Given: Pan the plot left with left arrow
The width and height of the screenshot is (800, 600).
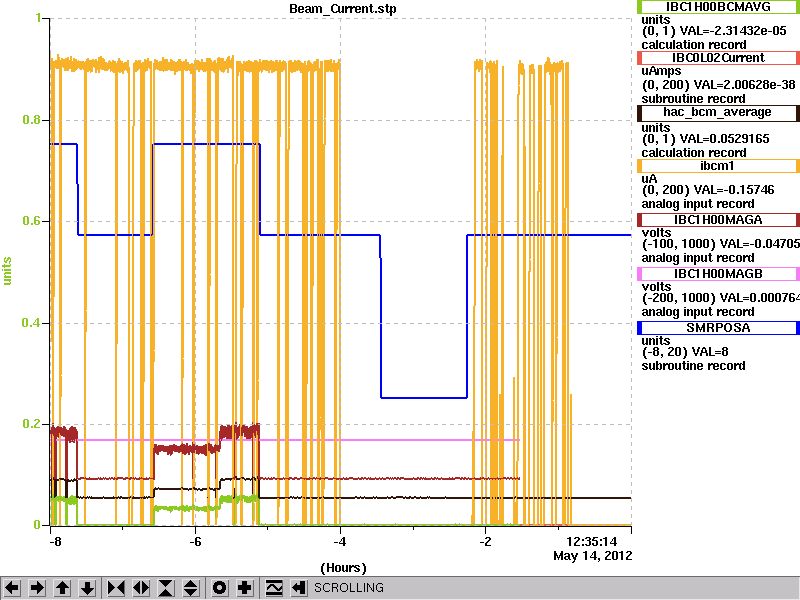Looking at the screenshot, I should 12,588.
